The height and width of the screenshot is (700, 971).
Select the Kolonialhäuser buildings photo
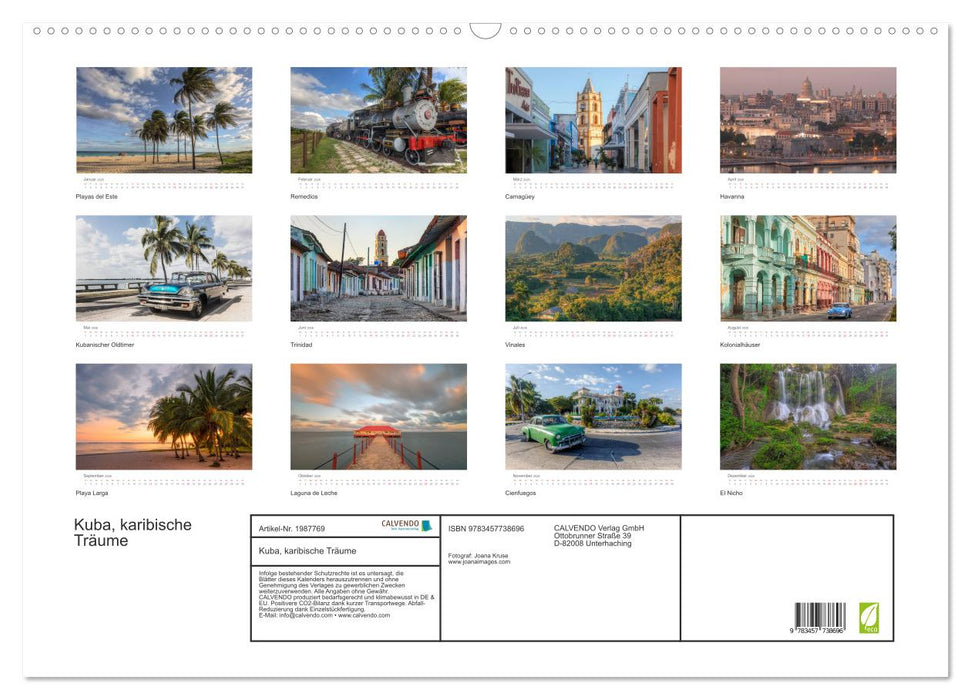808,268
